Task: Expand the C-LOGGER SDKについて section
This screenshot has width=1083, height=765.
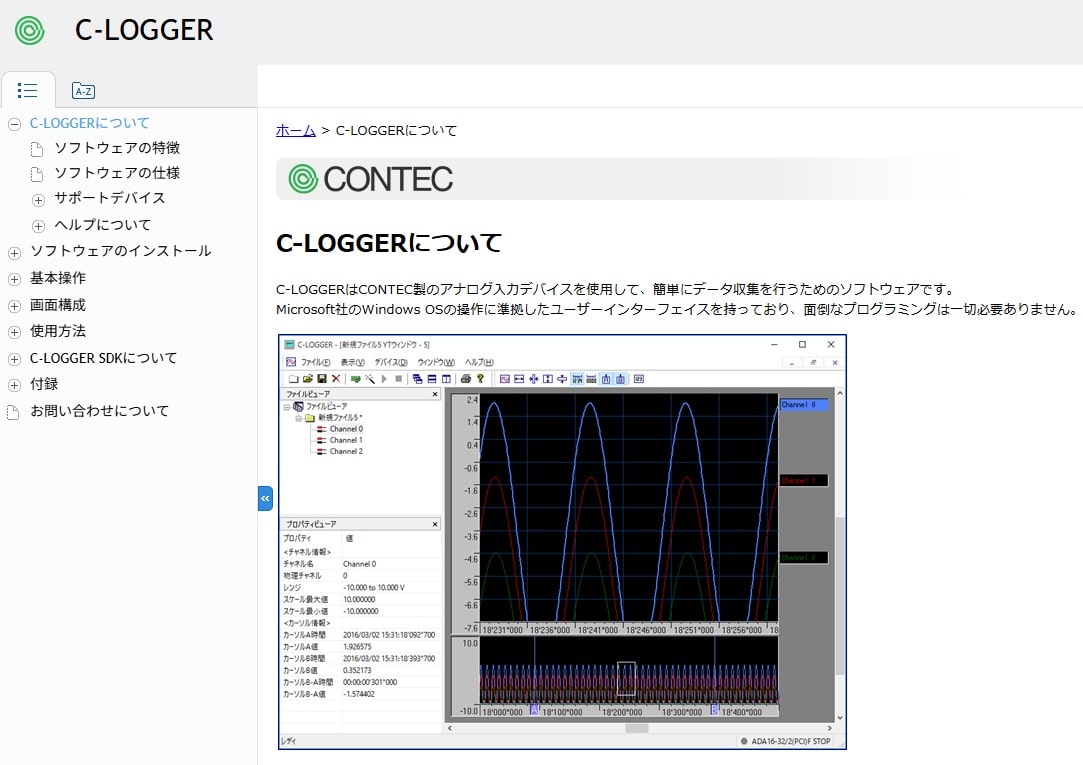Action: 14,359
